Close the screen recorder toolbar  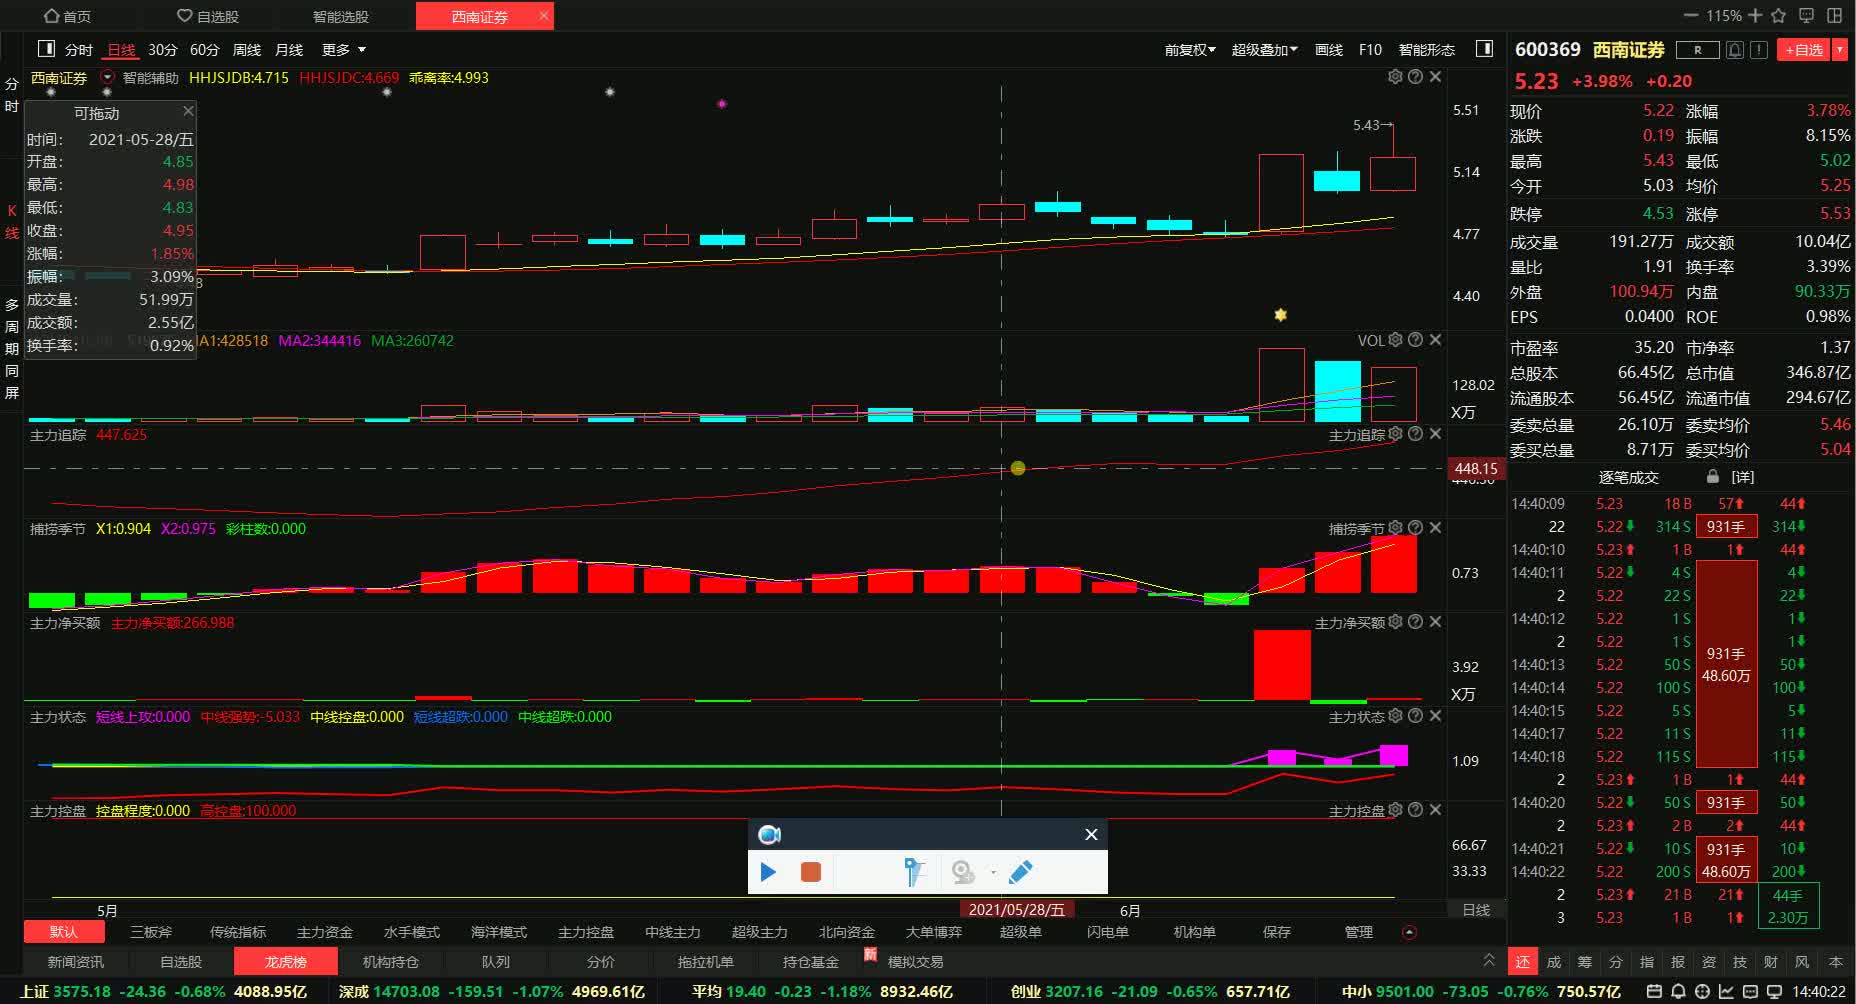tap(1091, 834)
